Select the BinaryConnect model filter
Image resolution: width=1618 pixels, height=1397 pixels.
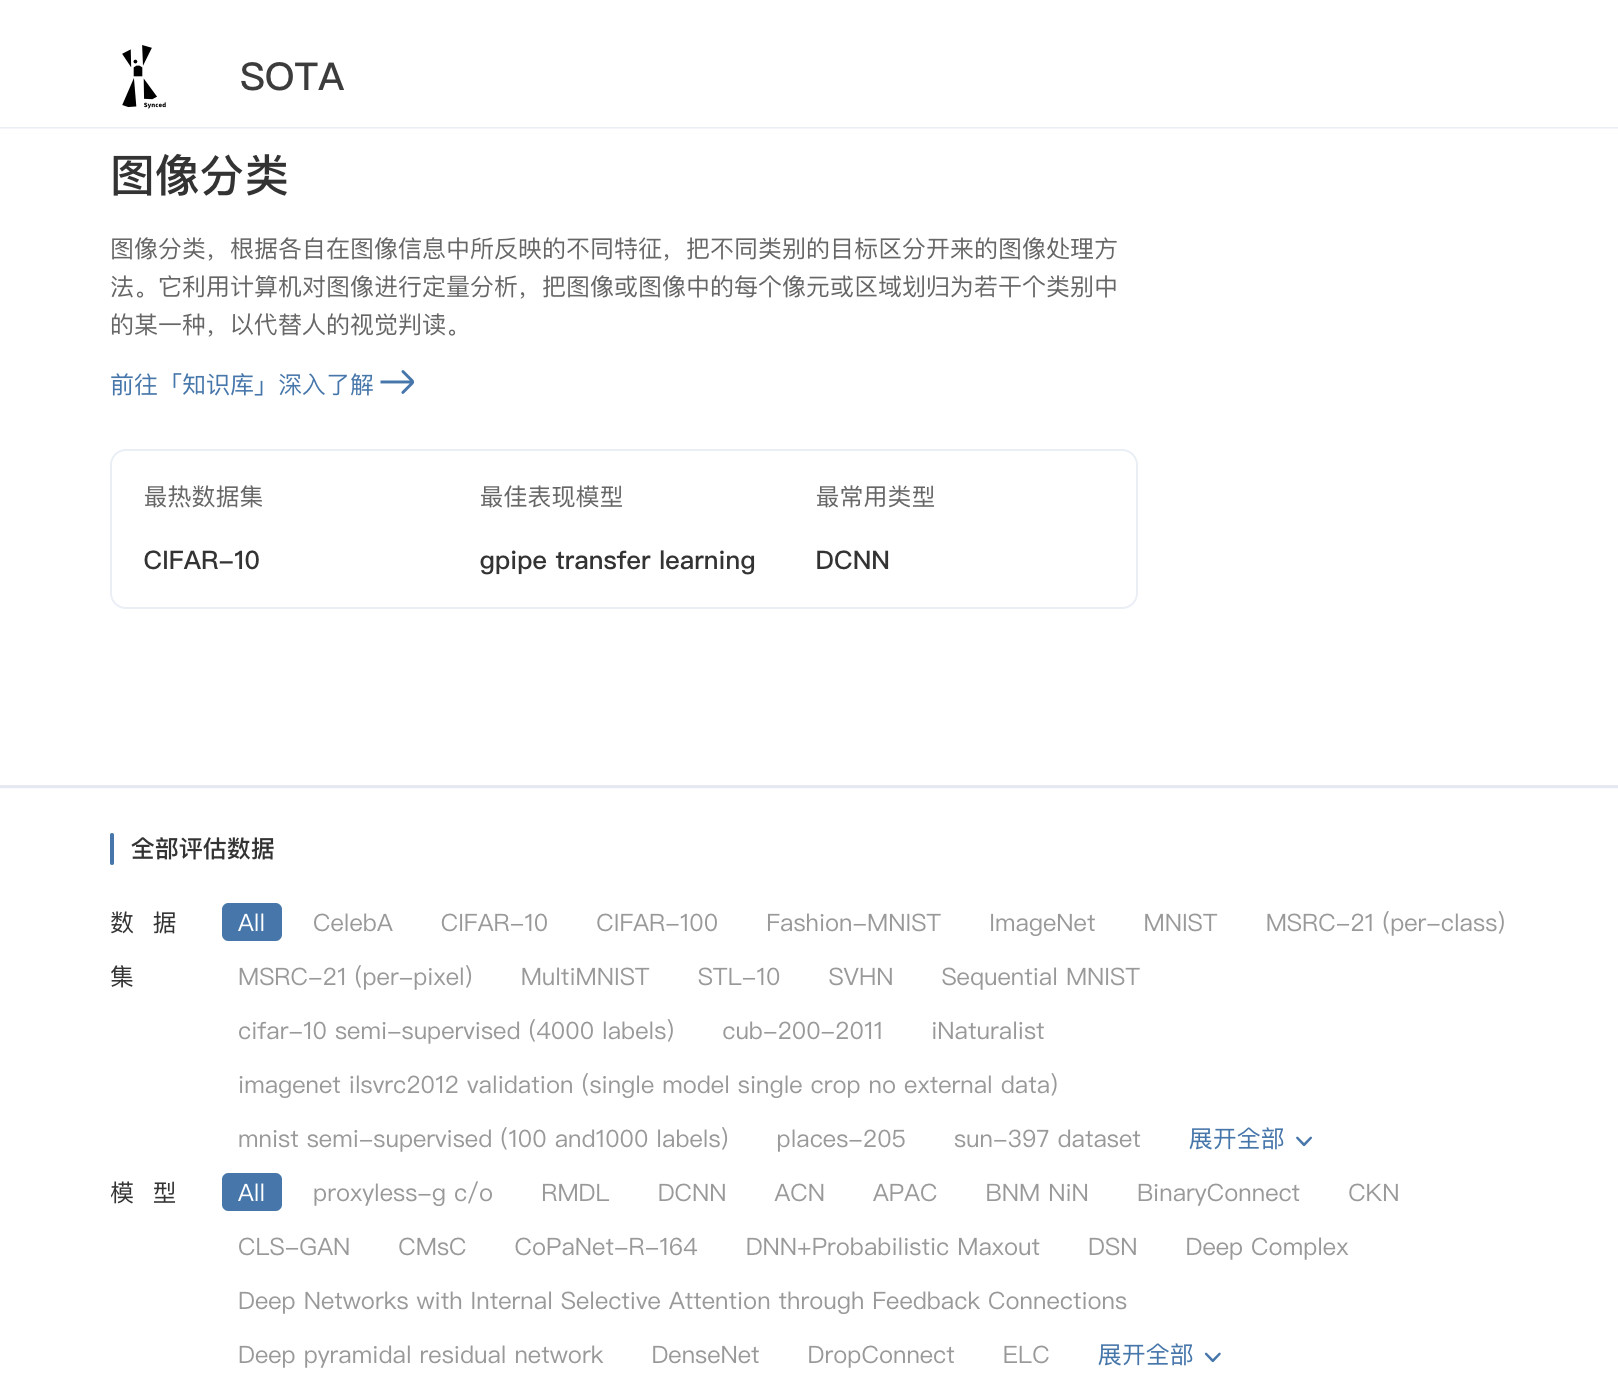click(1217, 1192)
